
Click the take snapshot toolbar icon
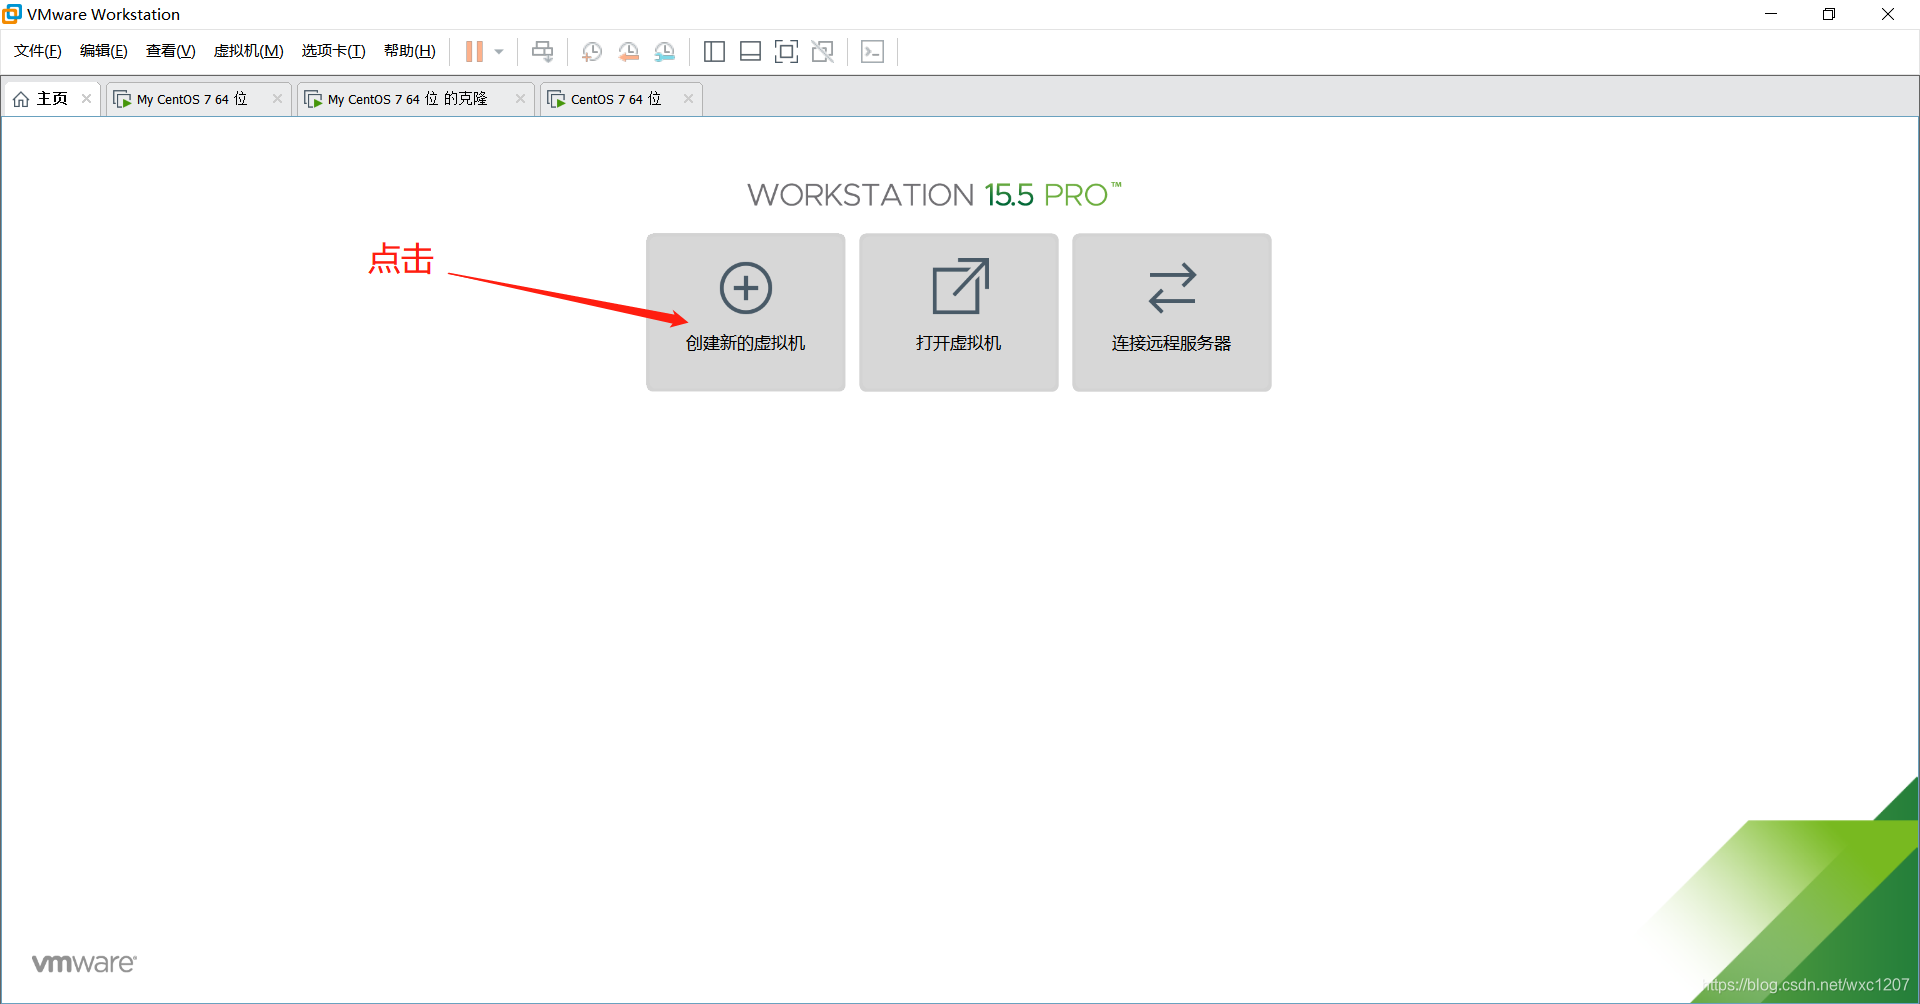[x=592, y=52]
